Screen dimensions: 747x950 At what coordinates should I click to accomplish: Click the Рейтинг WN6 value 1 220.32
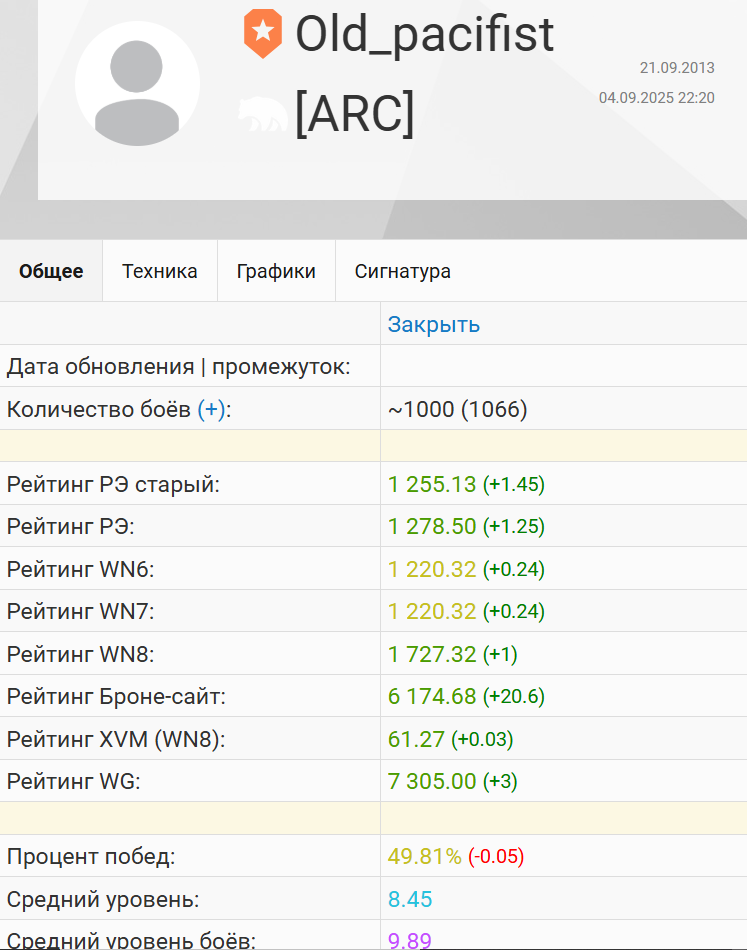[432, 569]
